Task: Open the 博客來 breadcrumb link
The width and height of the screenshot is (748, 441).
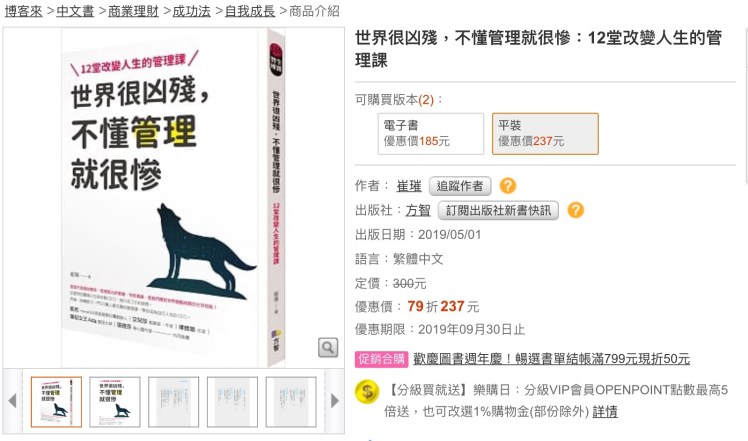Action: [x=24, y=11]
